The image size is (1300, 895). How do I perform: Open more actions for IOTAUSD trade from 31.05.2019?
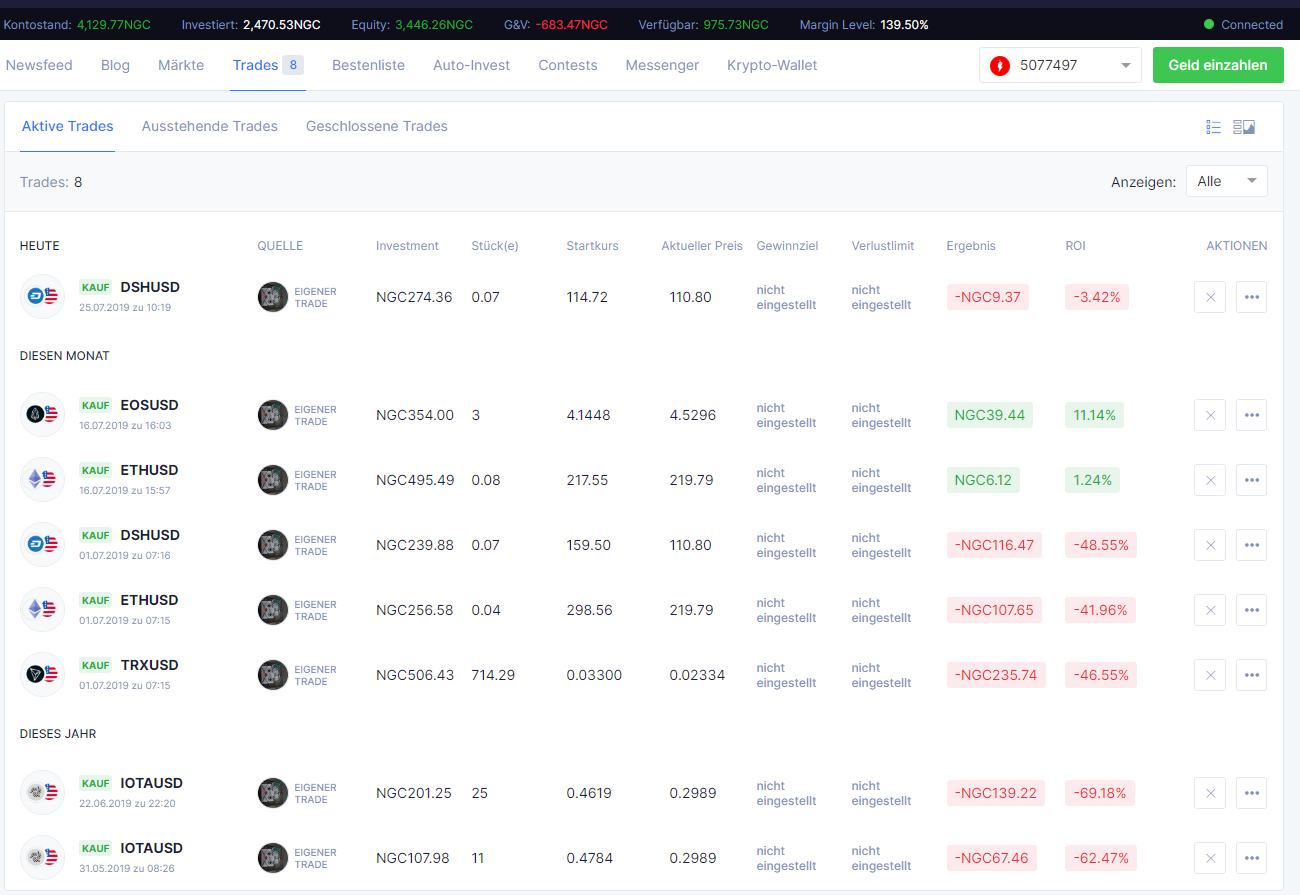[1251, 858]
